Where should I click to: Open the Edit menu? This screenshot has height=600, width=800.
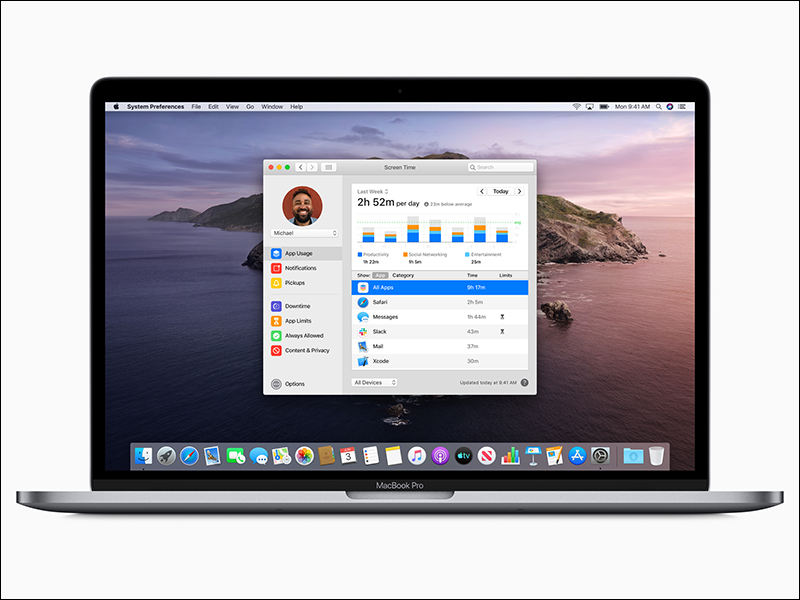click(213, 107)
